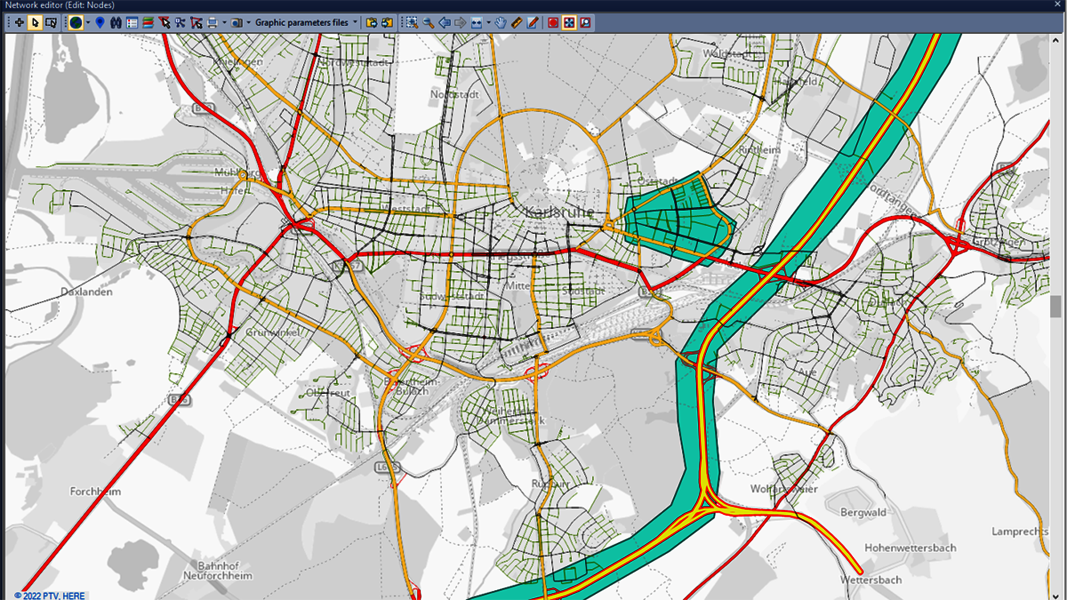Click the globe background map icon
The height and width of the screenshot is (600, 1067).
pos(74,22)
